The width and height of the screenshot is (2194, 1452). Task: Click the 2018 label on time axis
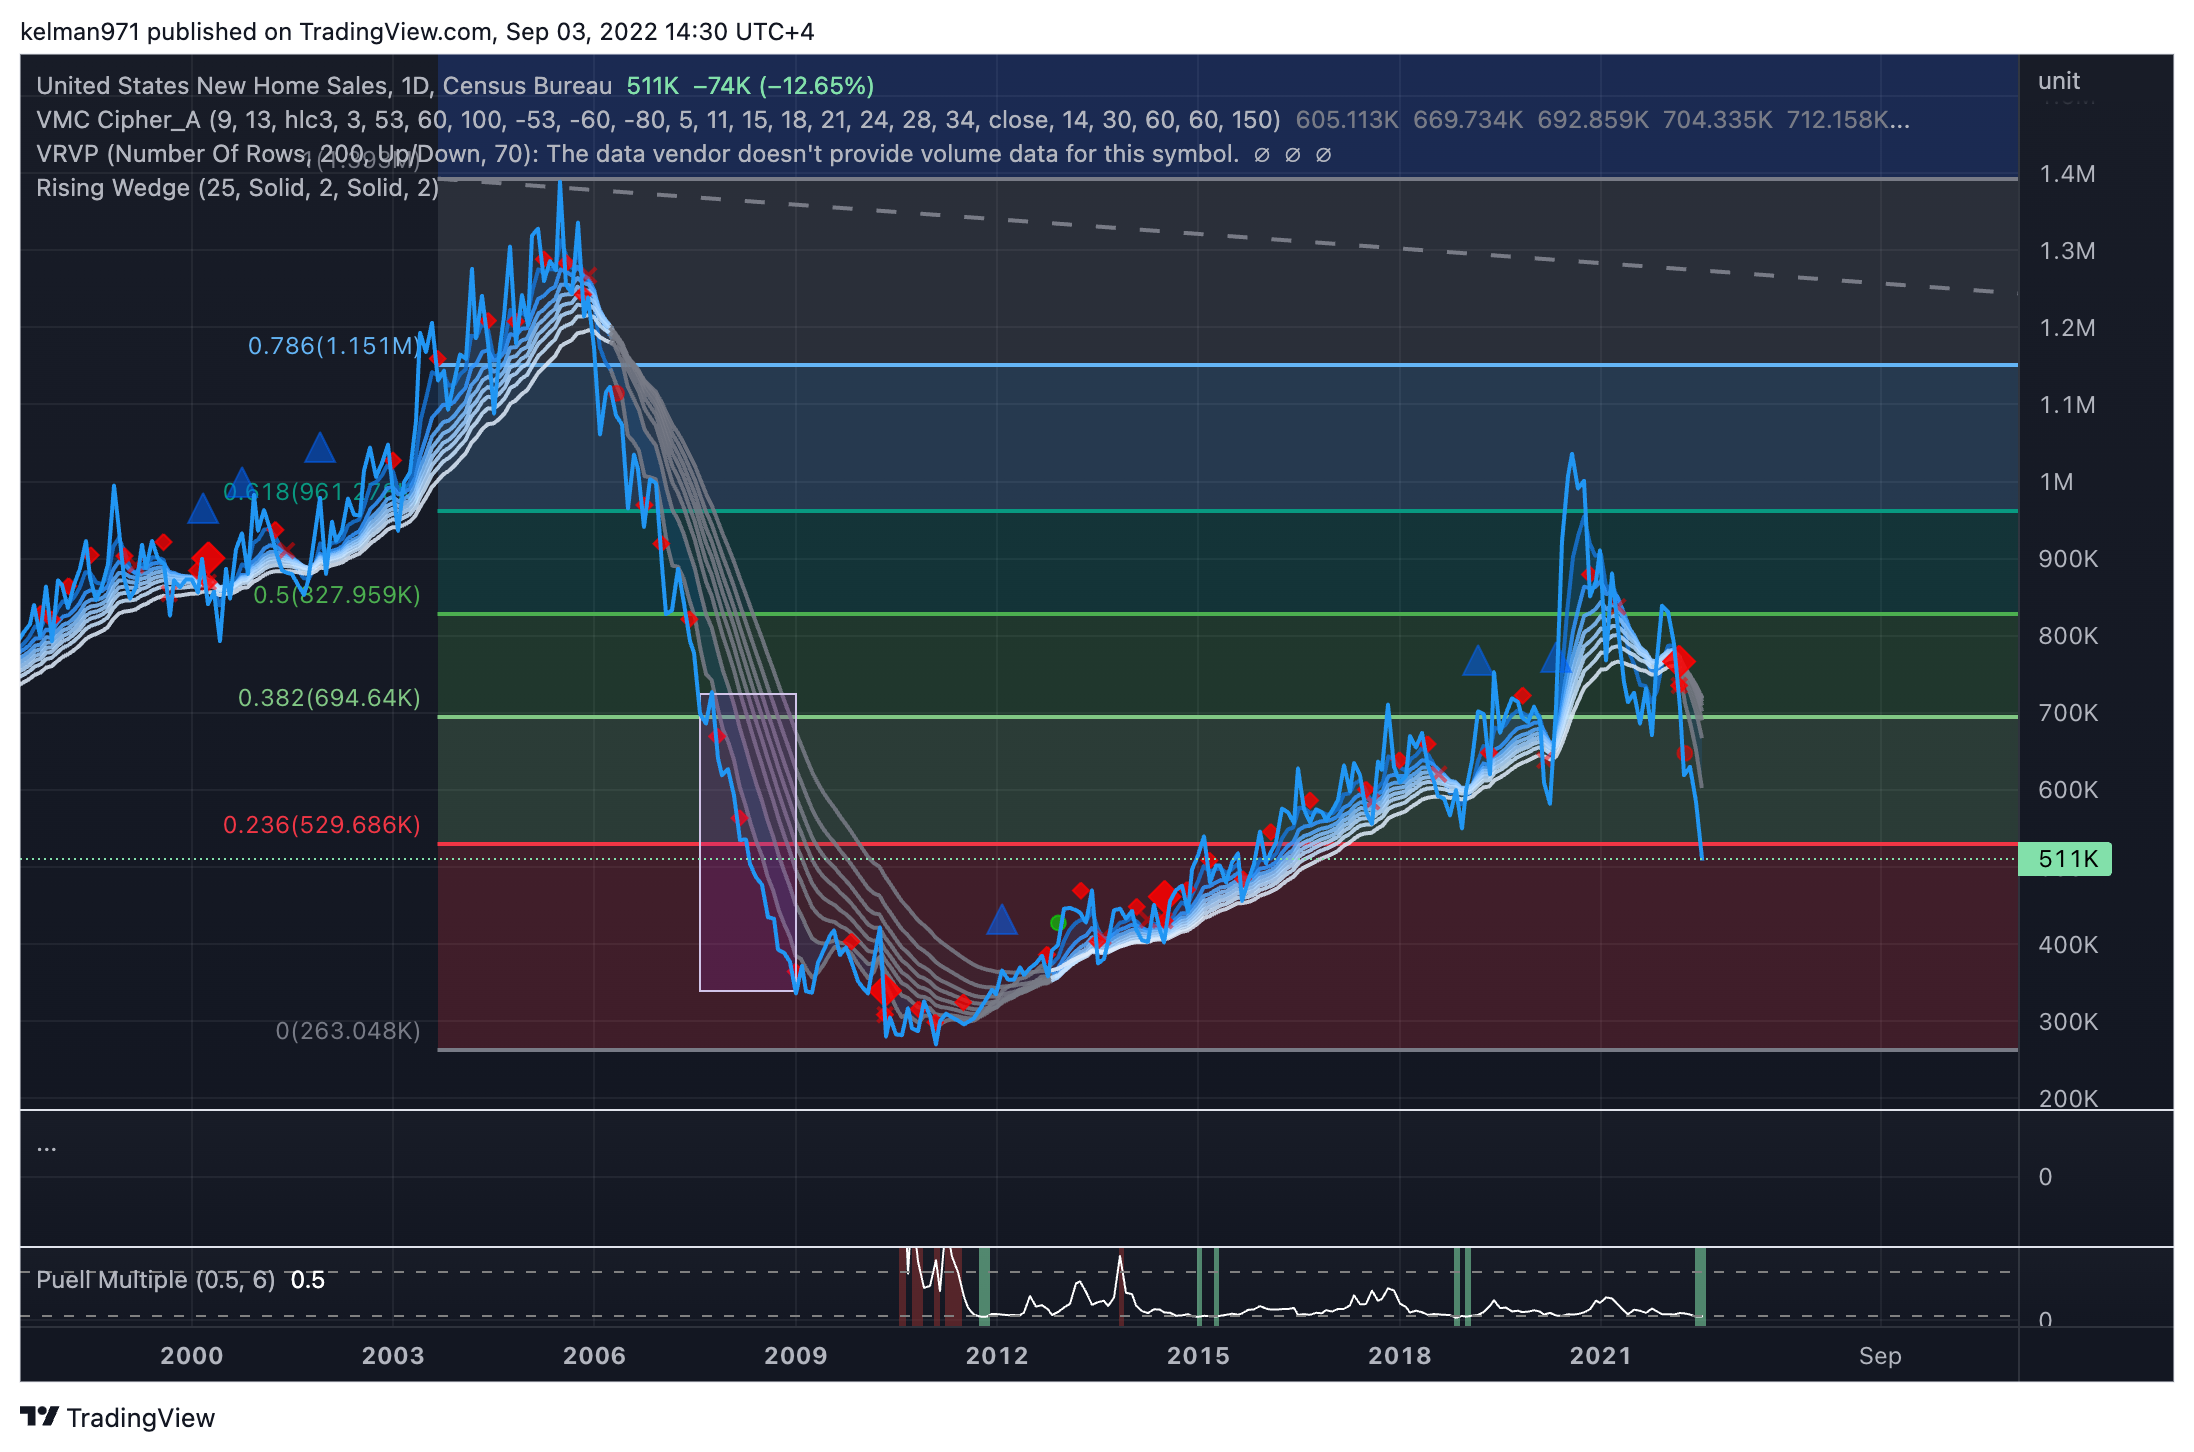coord(1399,1356)
